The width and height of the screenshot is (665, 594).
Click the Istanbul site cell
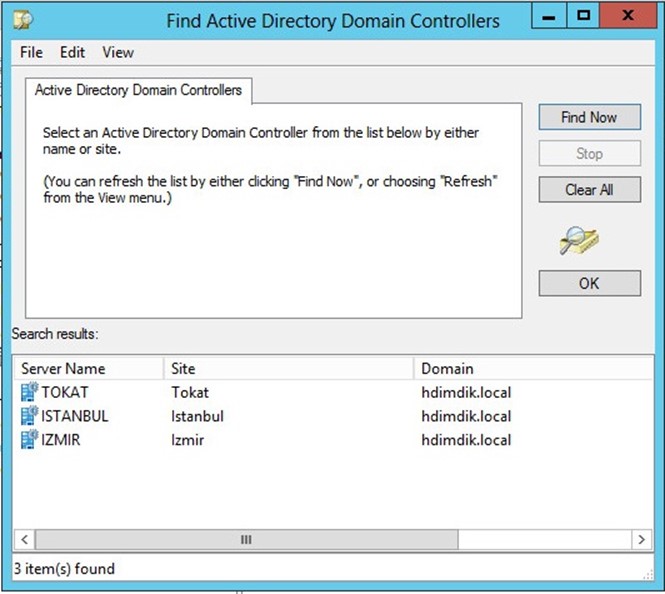[197, 416]
